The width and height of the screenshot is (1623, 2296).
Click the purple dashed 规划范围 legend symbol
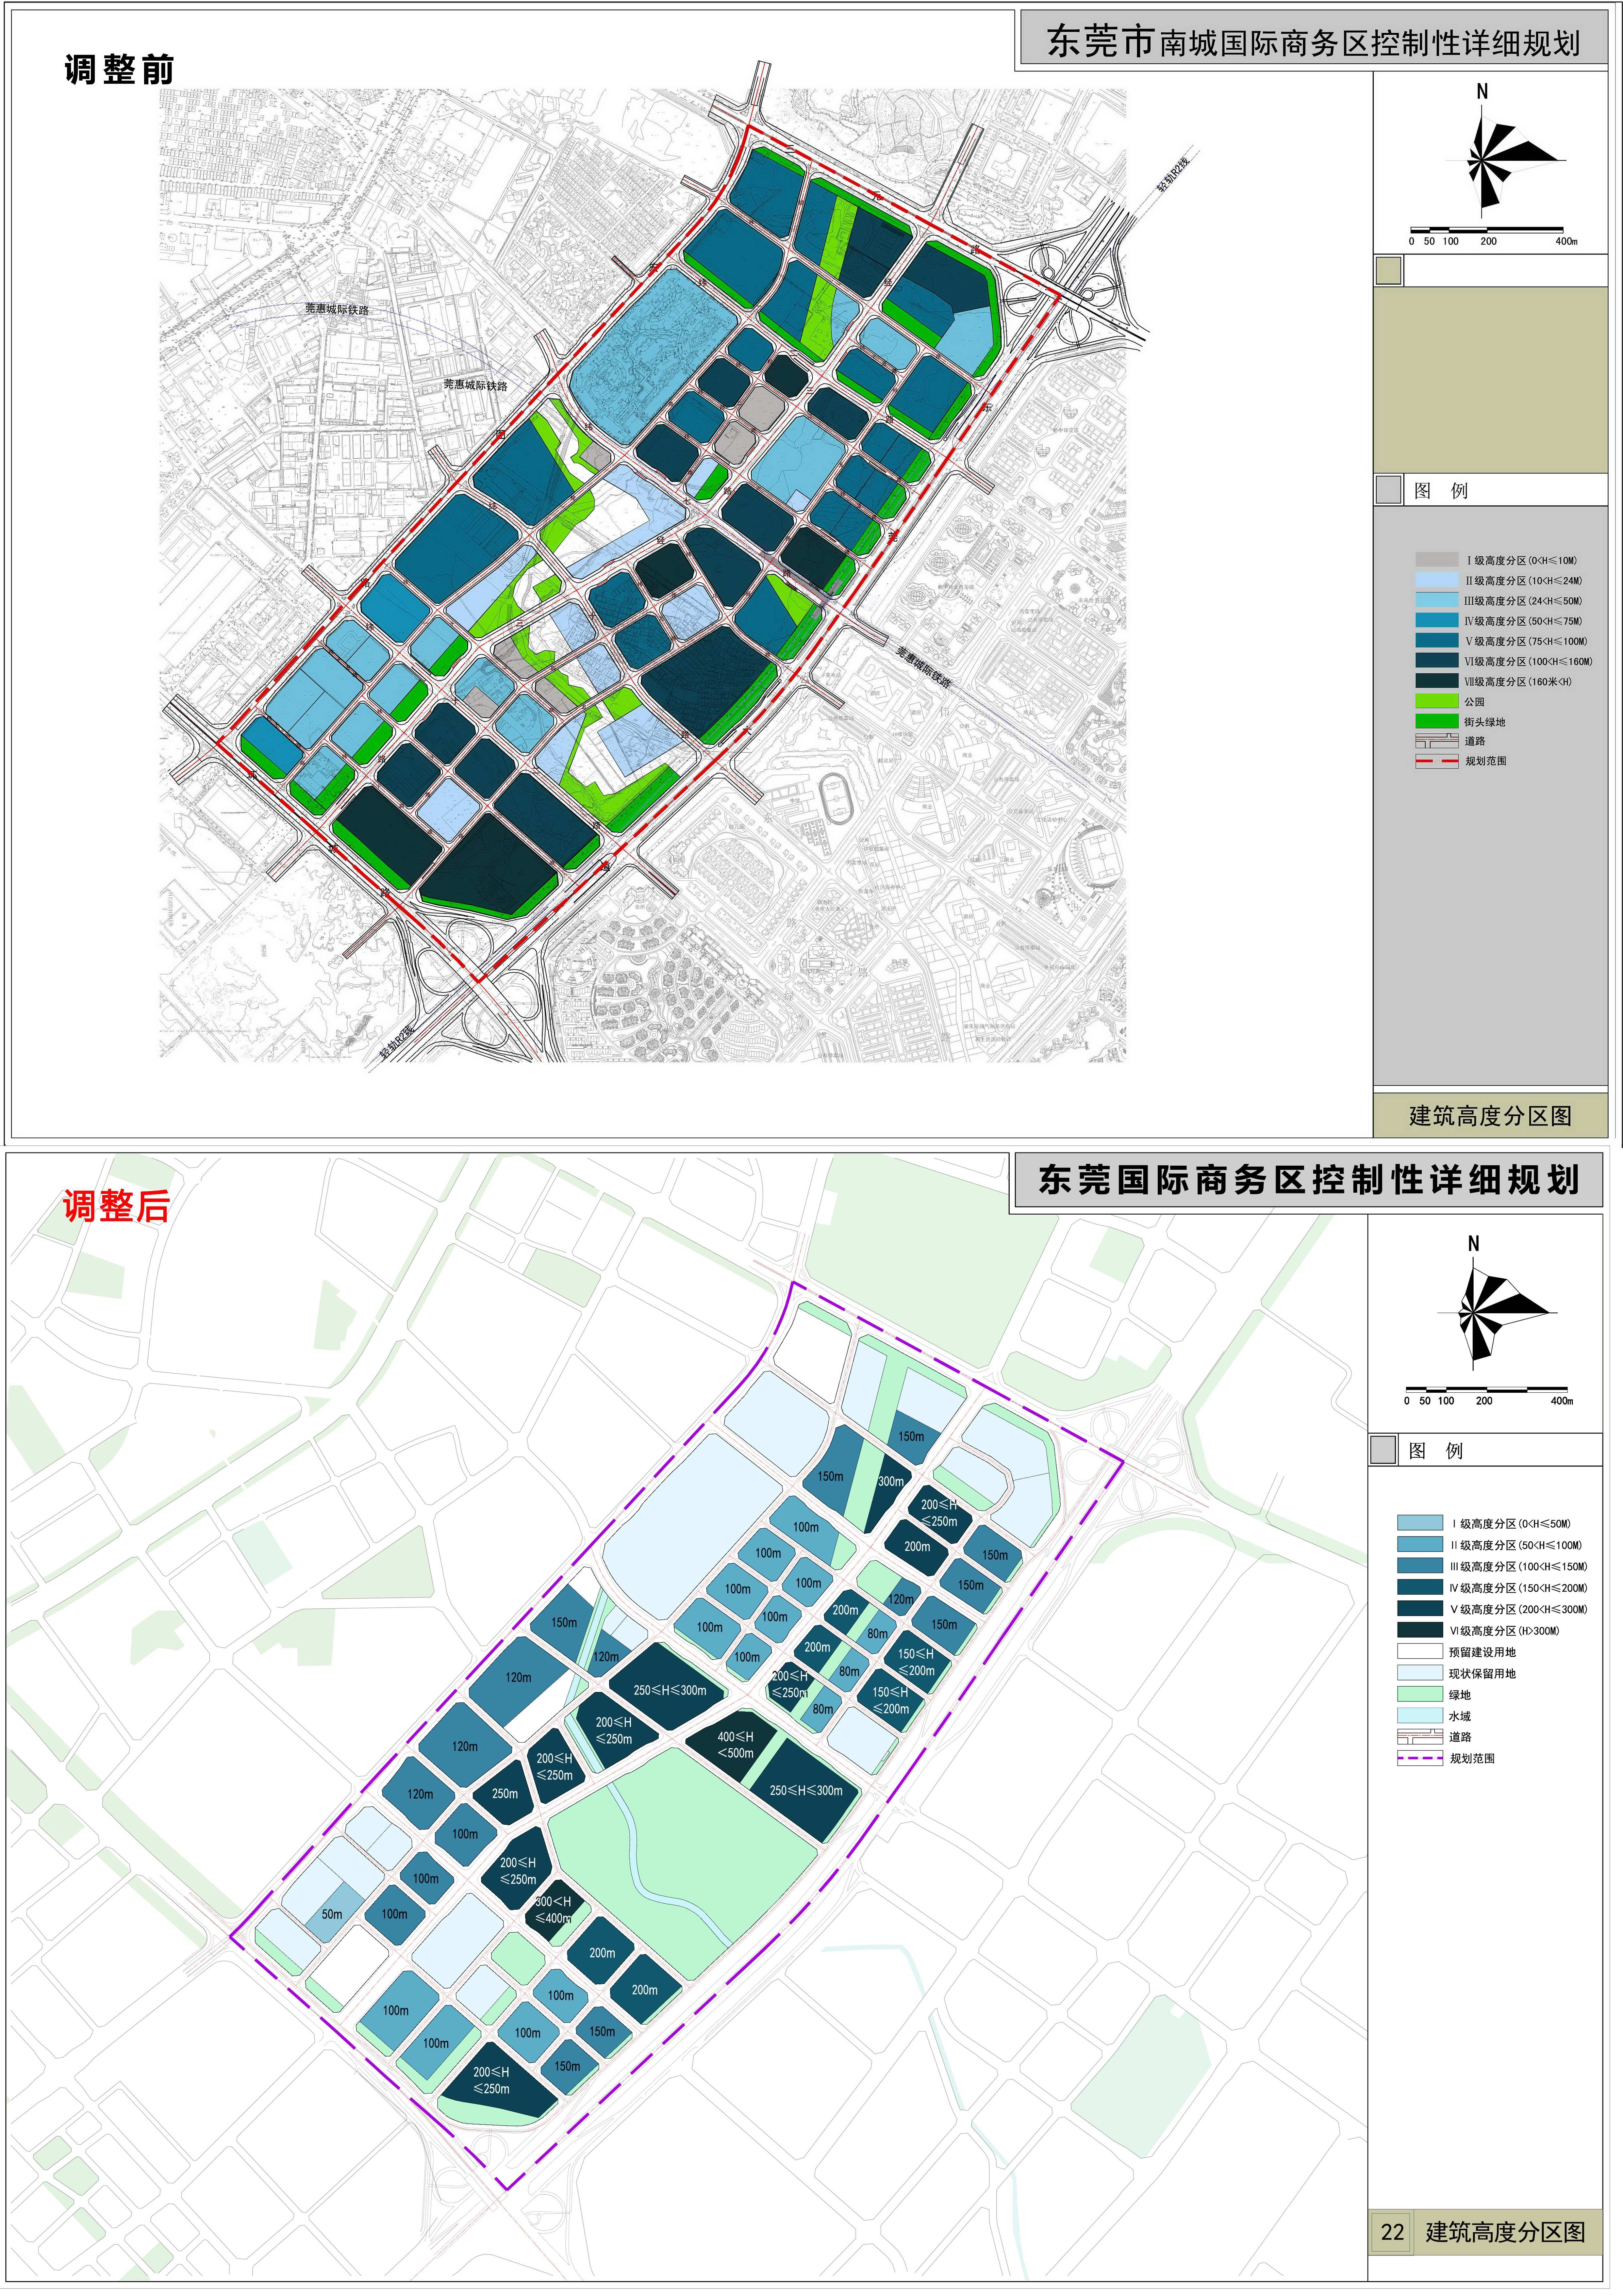pyautogui.click(x=1420, y=1758)
